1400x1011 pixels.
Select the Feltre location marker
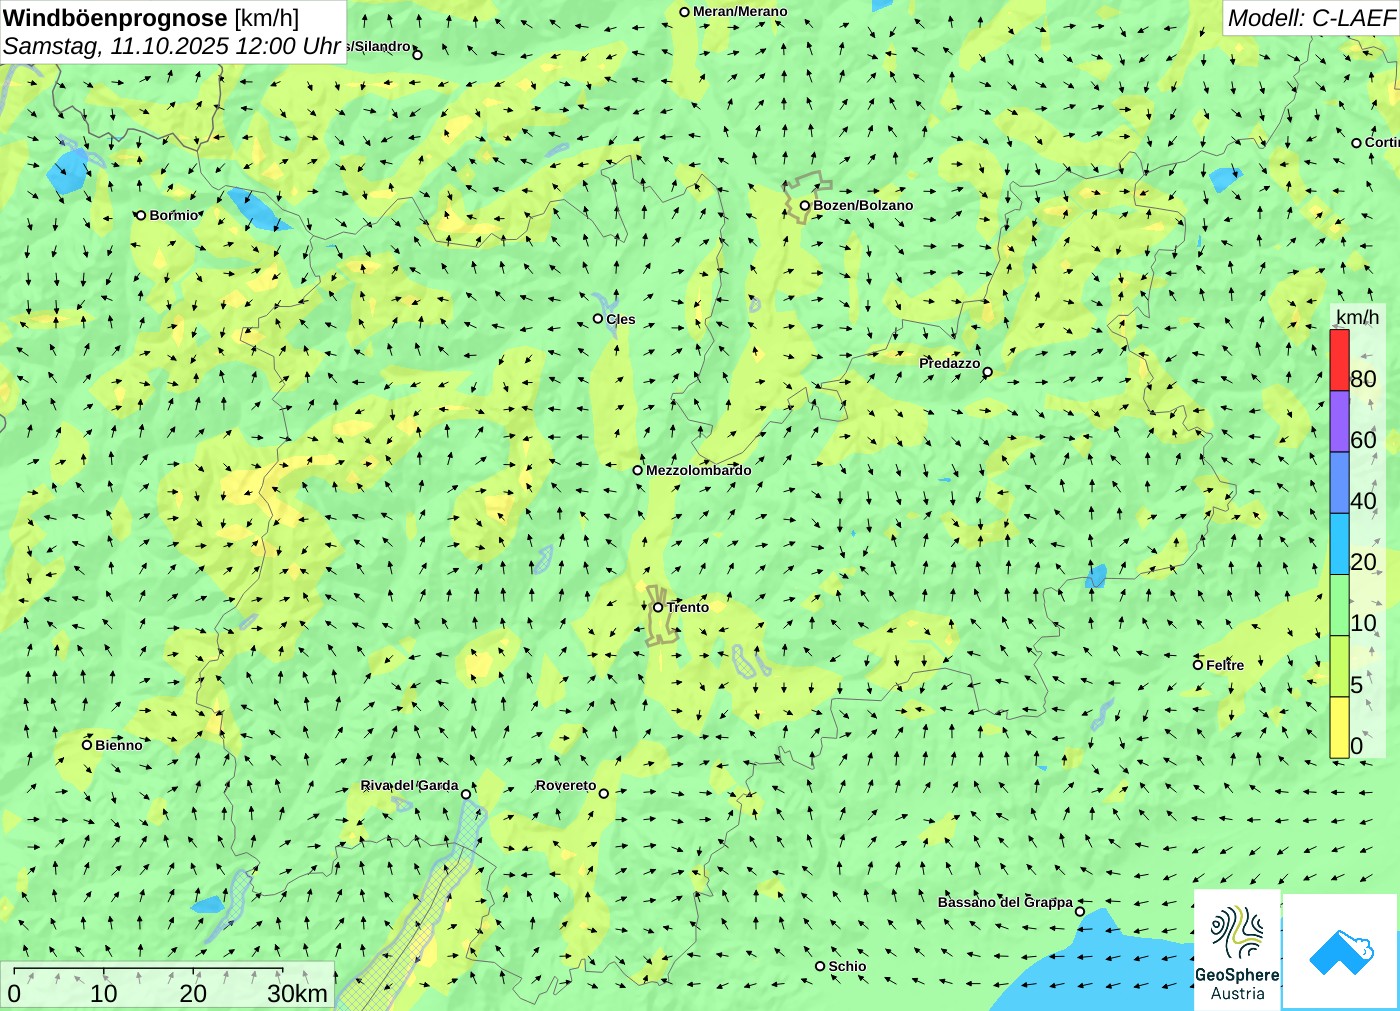tap(1198, 664)
